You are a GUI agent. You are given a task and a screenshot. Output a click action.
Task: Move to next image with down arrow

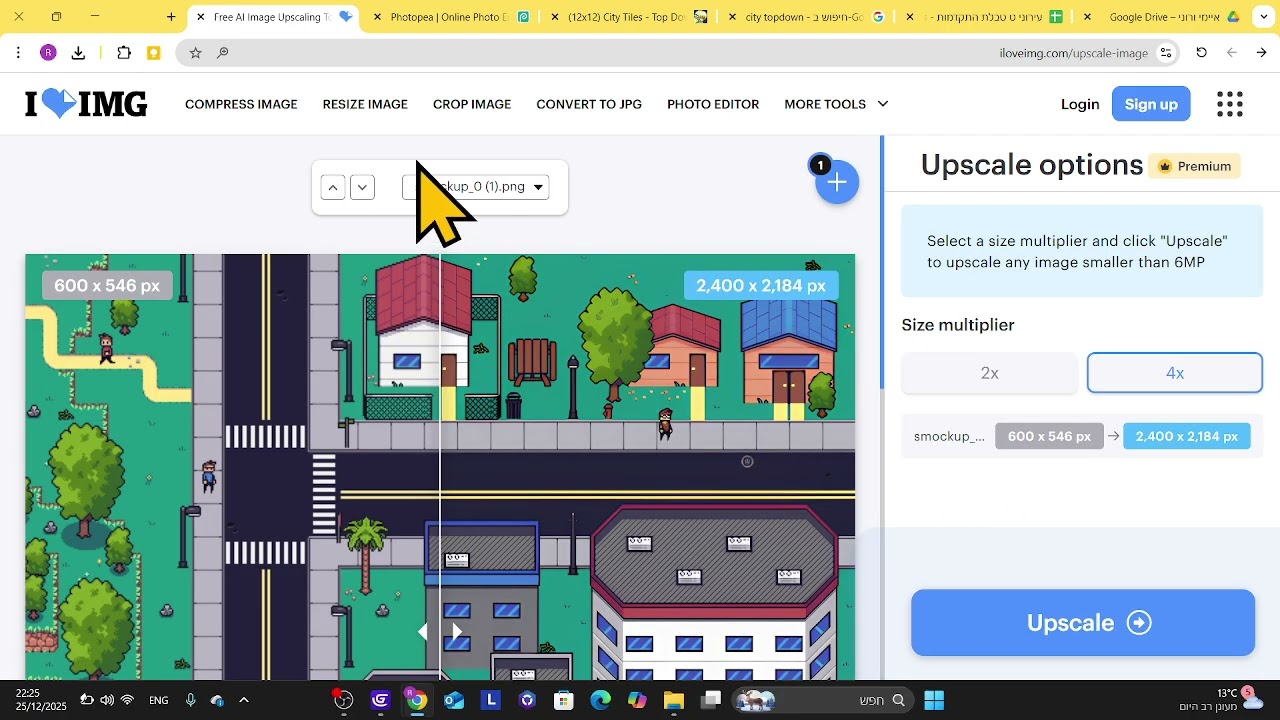coord(363,187)
